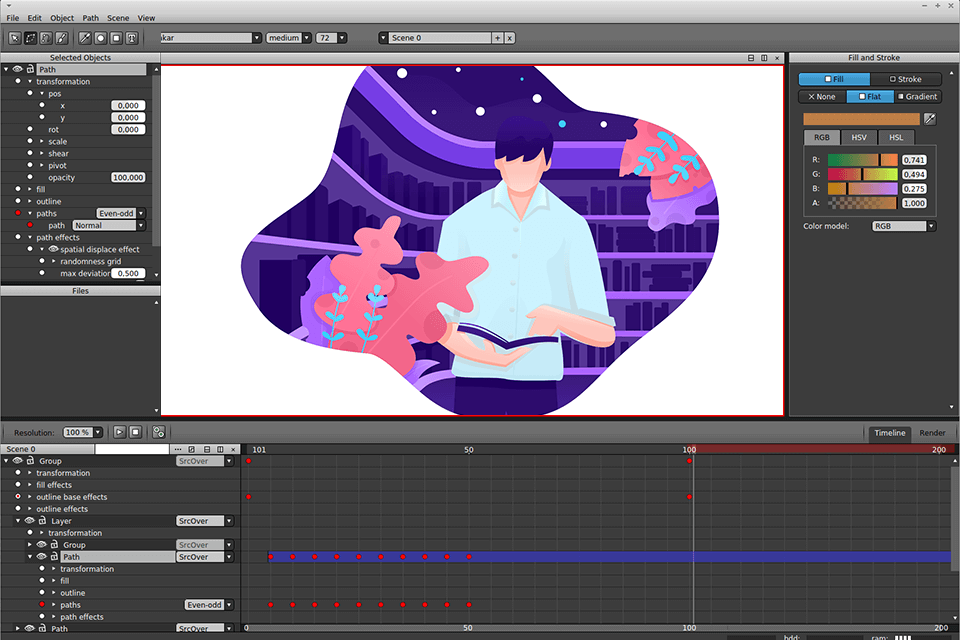Expand the path effects row in timeline
Viewport: 960px width, 640px height.
pos(54,617)
